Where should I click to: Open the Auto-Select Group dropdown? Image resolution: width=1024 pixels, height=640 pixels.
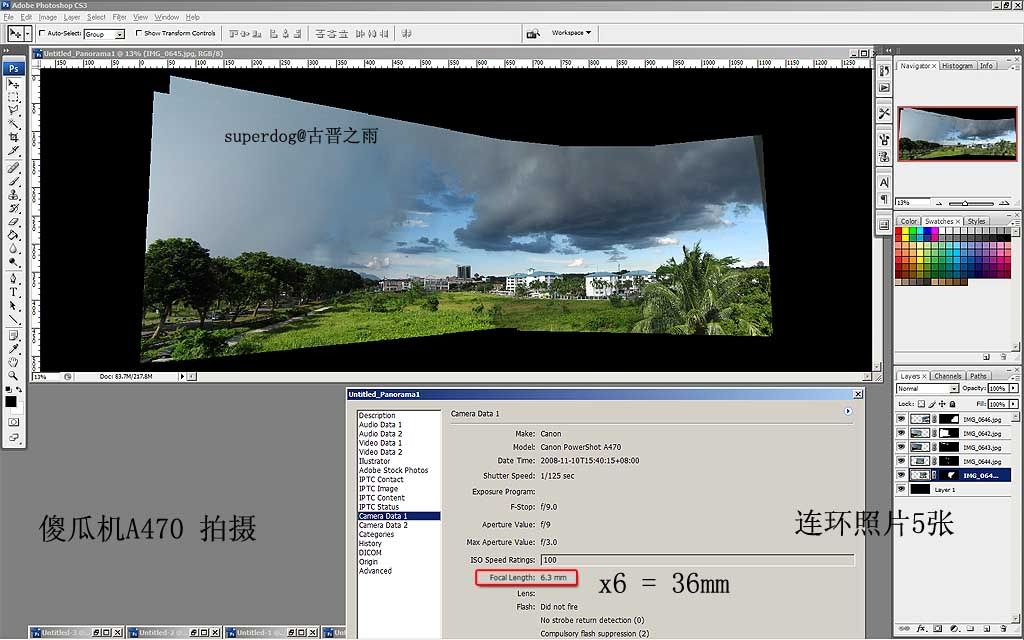click(120, 34)
